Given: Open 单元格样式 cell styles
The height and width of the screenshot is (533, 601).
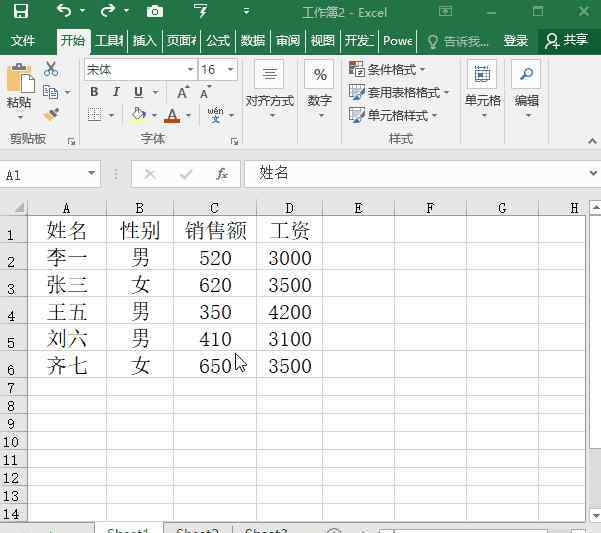Looking at the screenshot, I should 393,115.
